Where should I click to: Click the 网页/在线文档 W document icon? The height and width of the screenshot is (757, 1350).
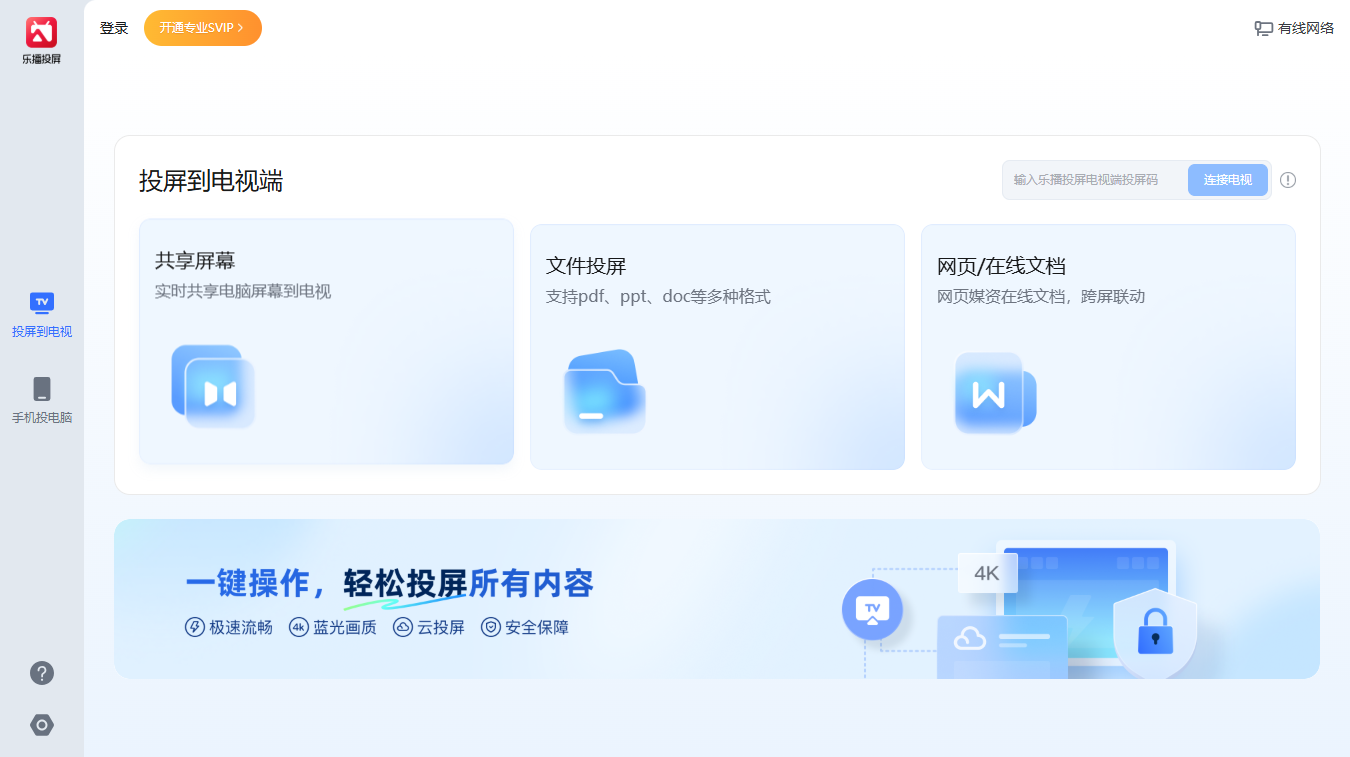[995, 393]
